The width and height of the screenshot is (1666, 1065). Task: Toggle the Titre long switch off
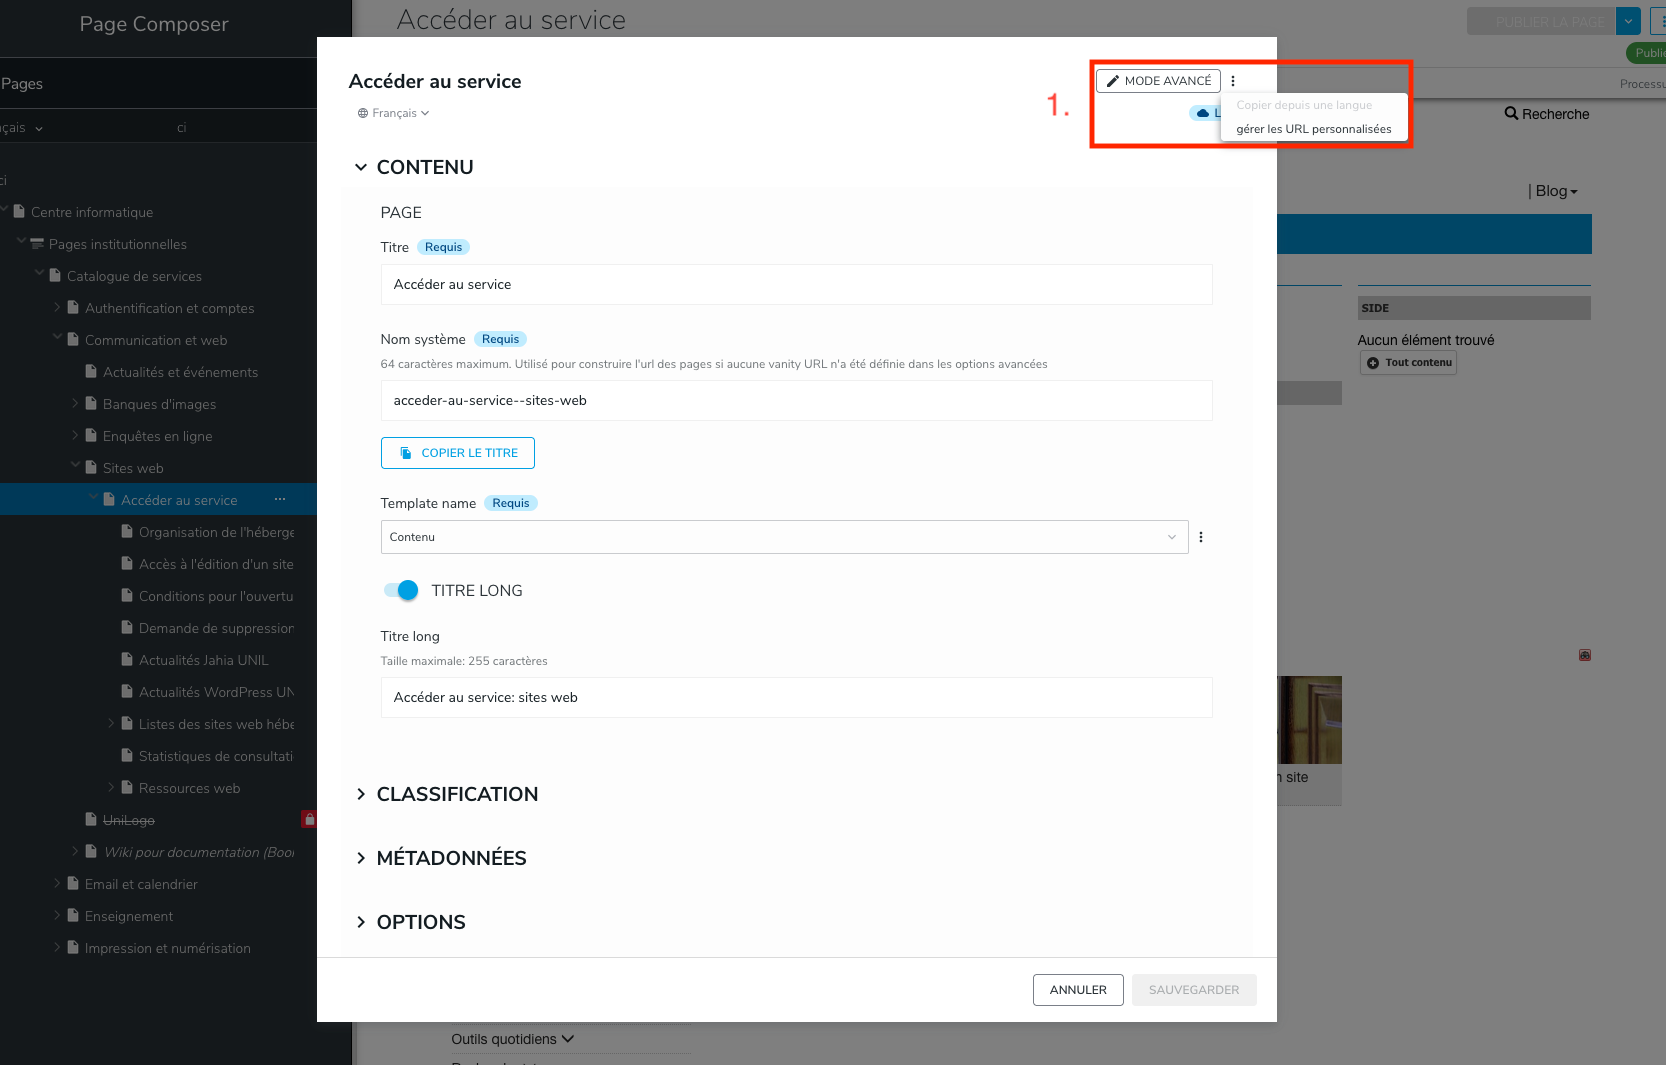401,590
